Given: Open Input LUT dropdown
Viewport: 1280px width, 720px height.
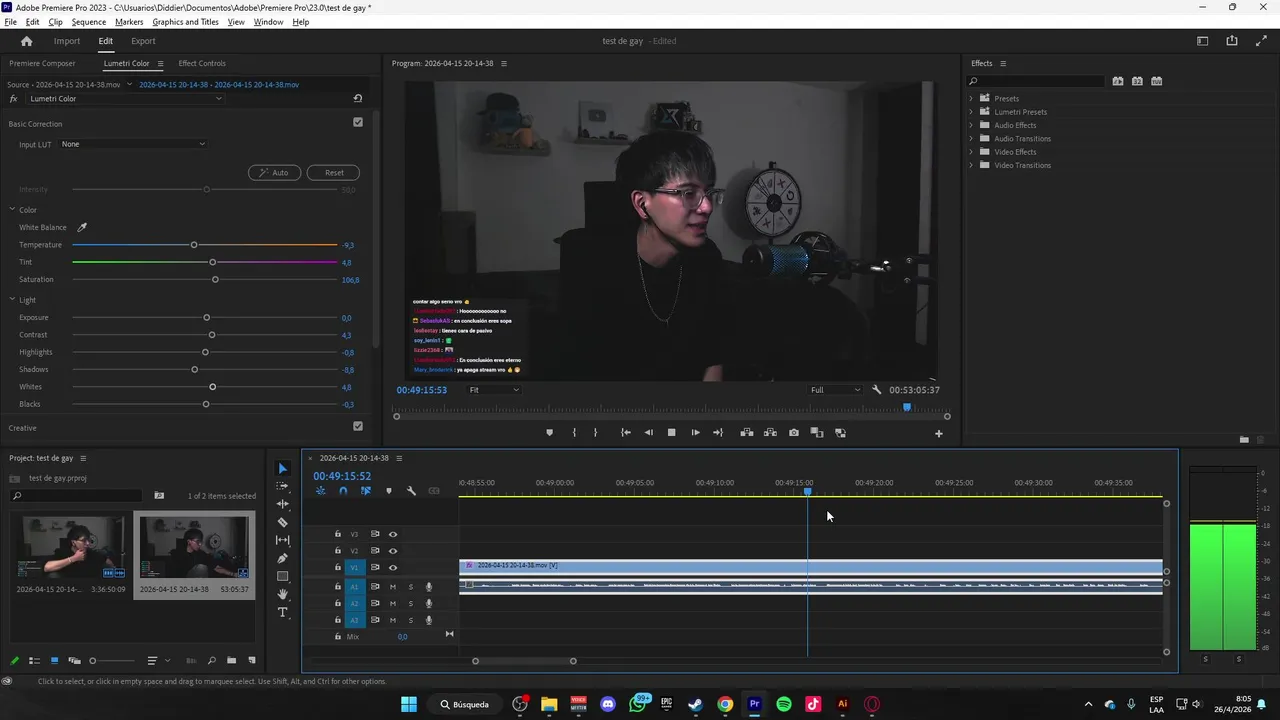Looking at the screenshot, I should click(x=132, y=144).
